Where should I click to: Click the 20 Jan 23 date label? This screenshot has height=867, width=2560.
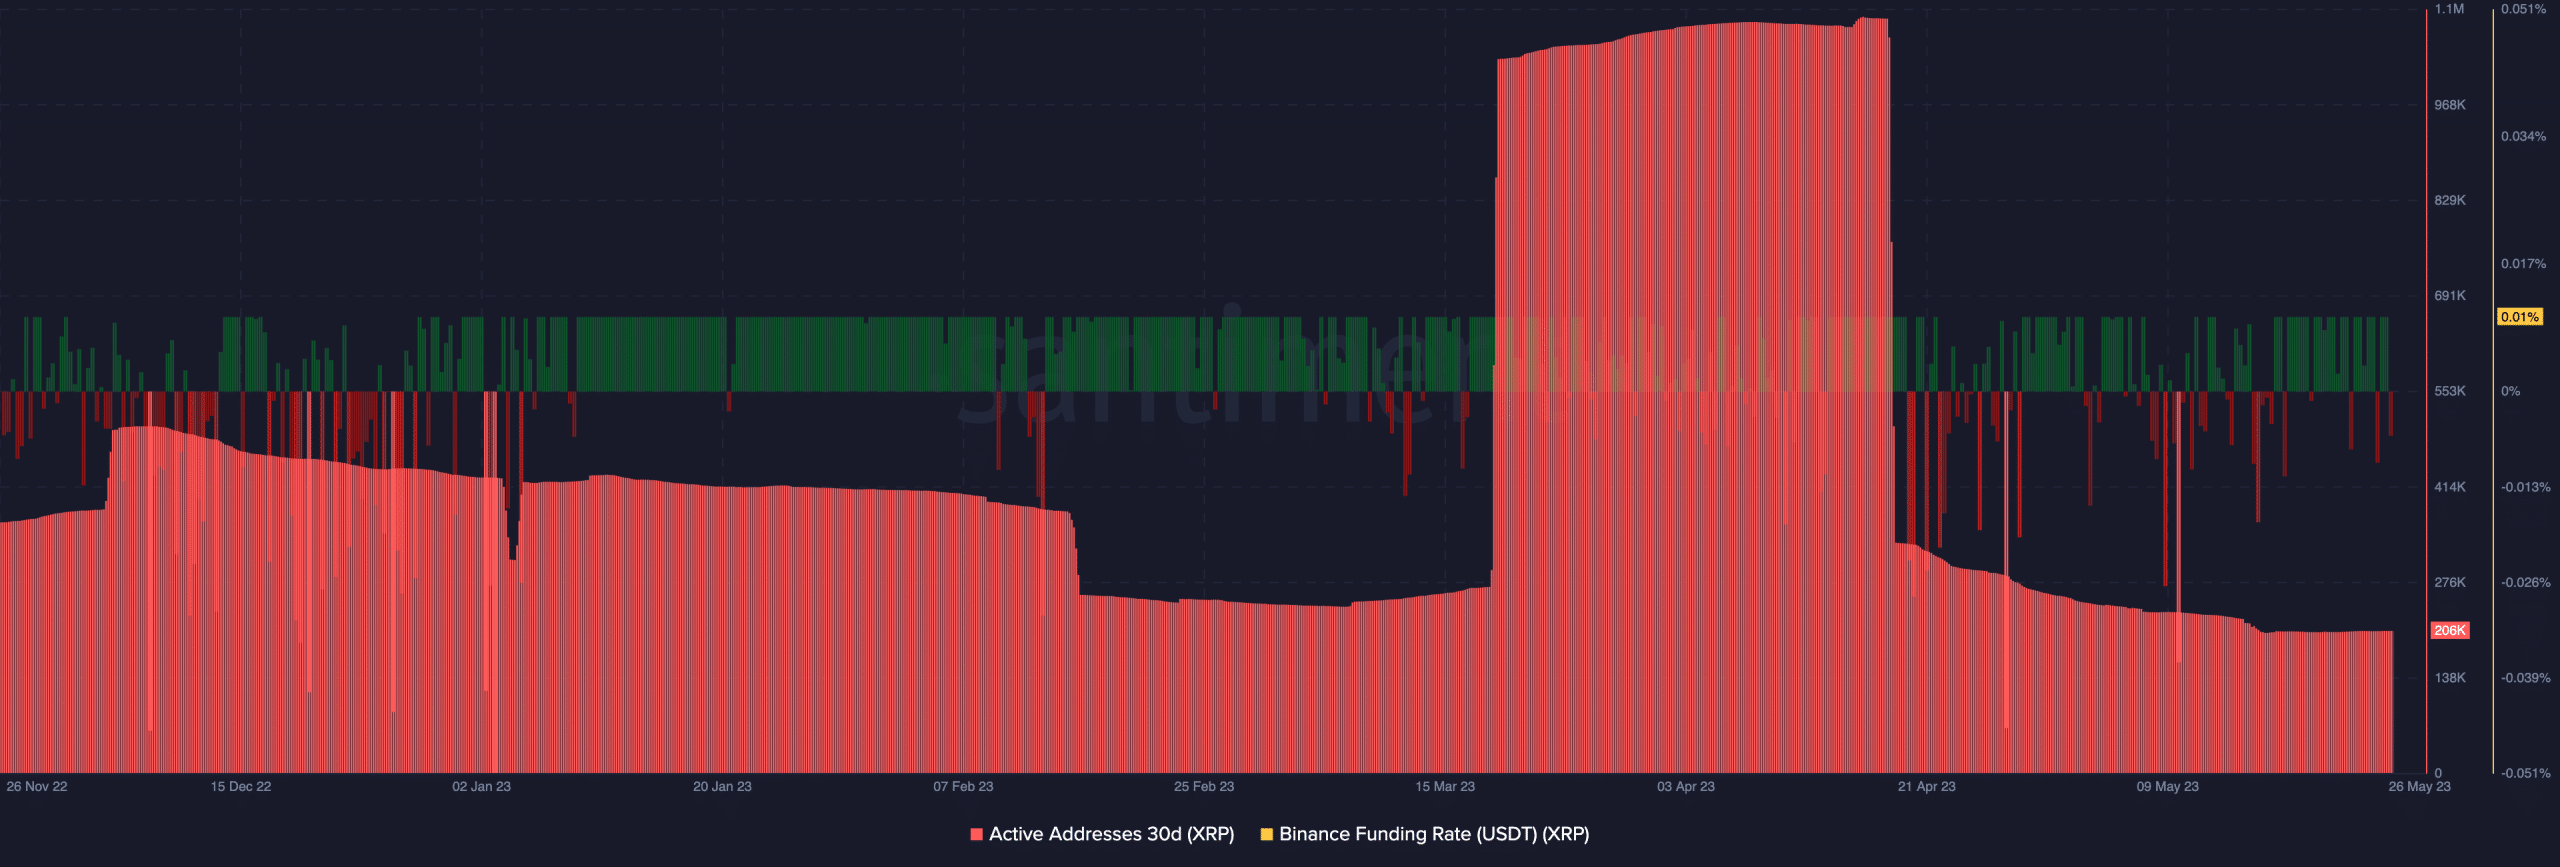[x=722, y=786]
